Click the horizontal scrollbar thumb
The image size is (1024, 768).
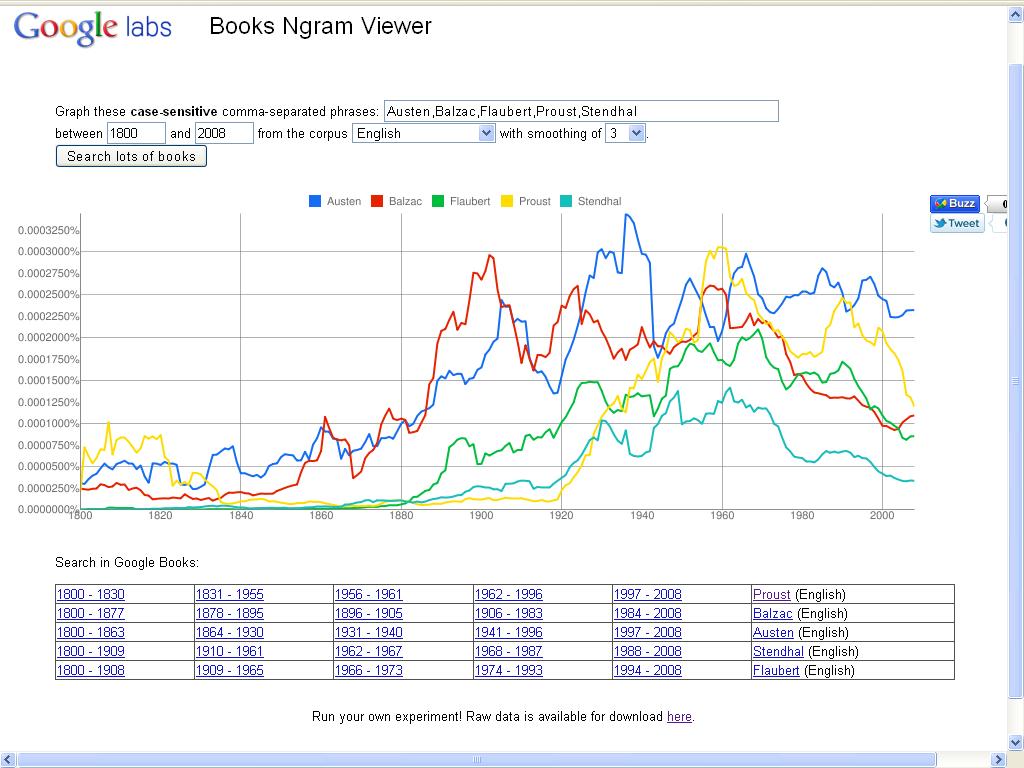tap(477, 760)
